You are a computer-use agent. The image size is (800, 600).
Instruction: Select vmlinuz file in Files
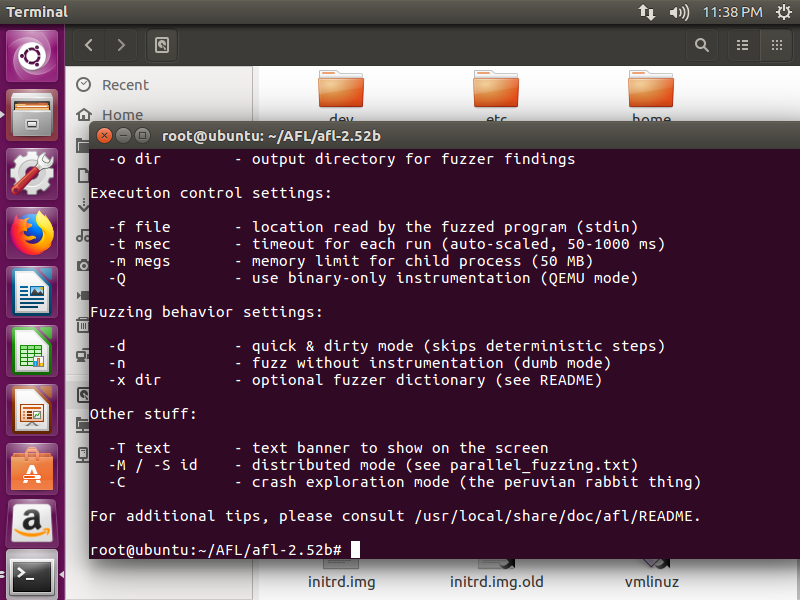(x=652, y=577)
